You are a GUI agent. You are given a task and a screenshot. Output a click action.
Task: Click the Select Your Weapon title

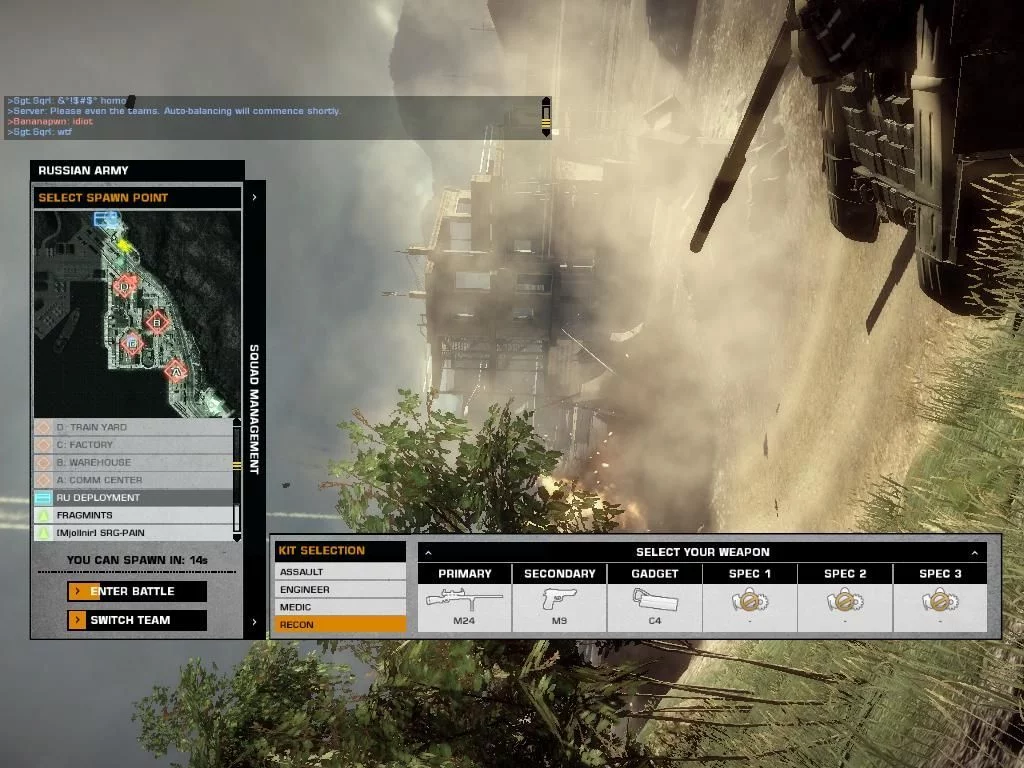pyautogui.click(x=703, y=552)
